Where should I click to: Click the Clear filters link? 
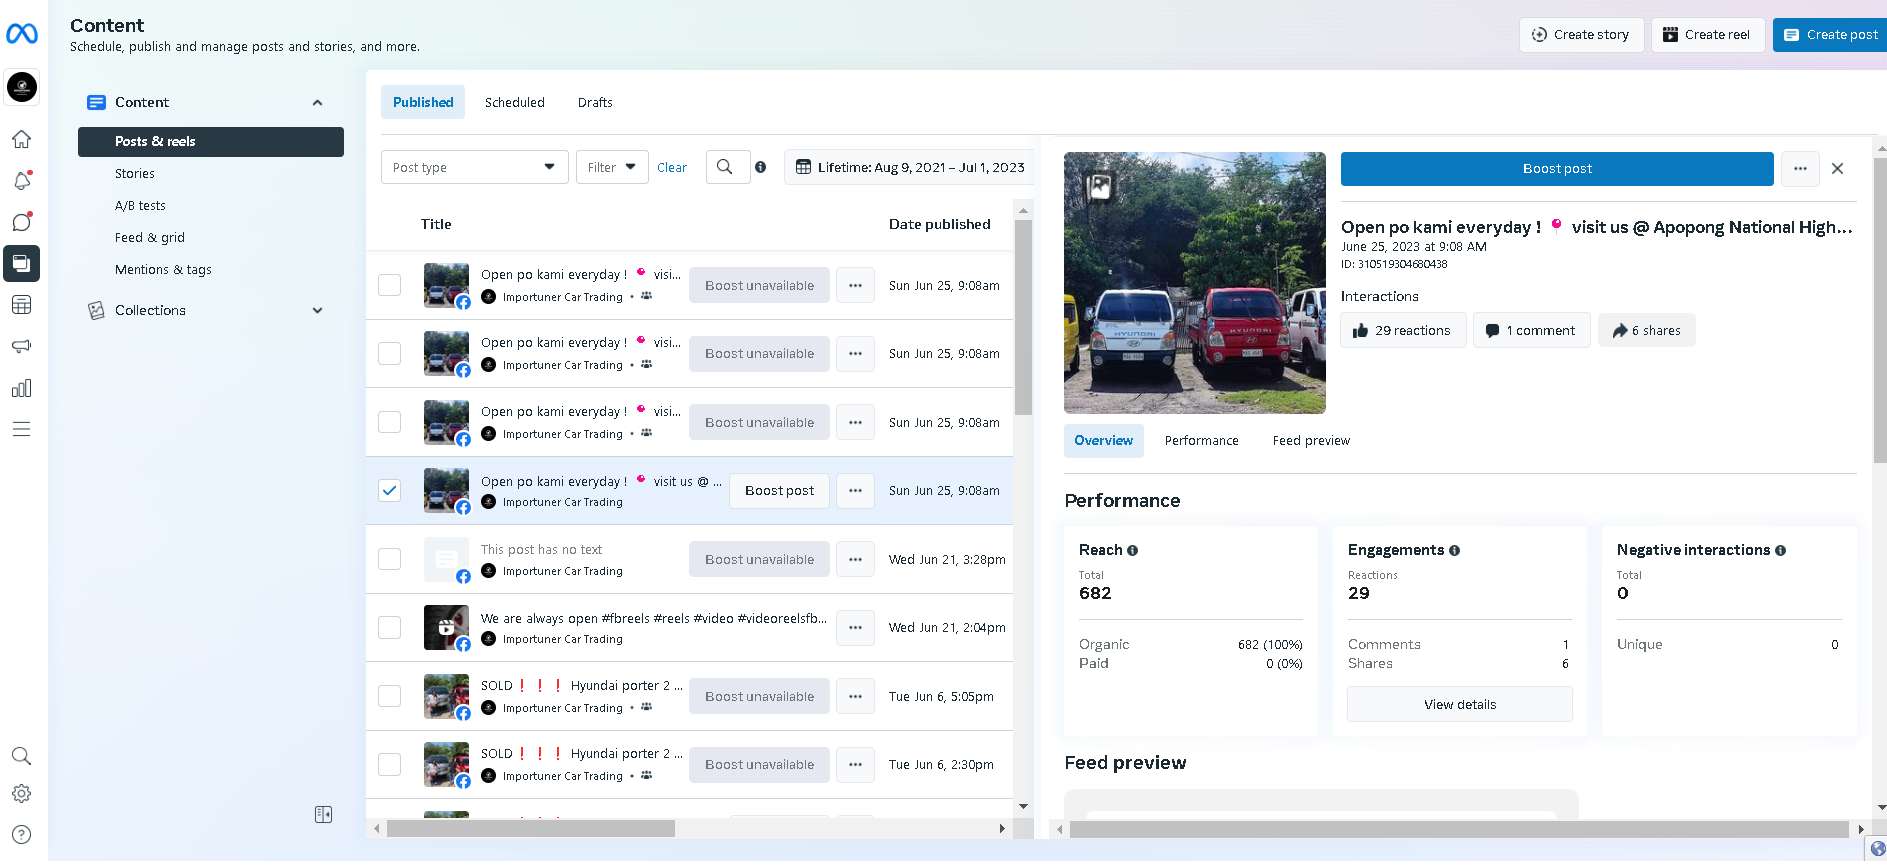click(x=672, y=168)
